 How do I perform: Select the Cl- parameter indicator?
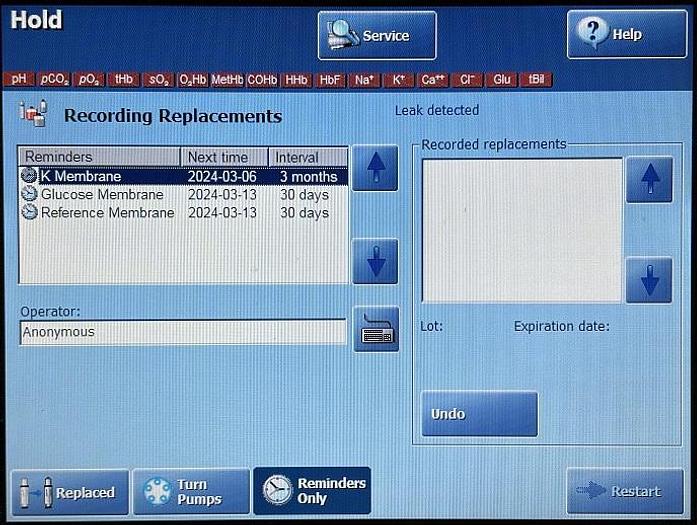pyautogui.click(x=467, y=80)
